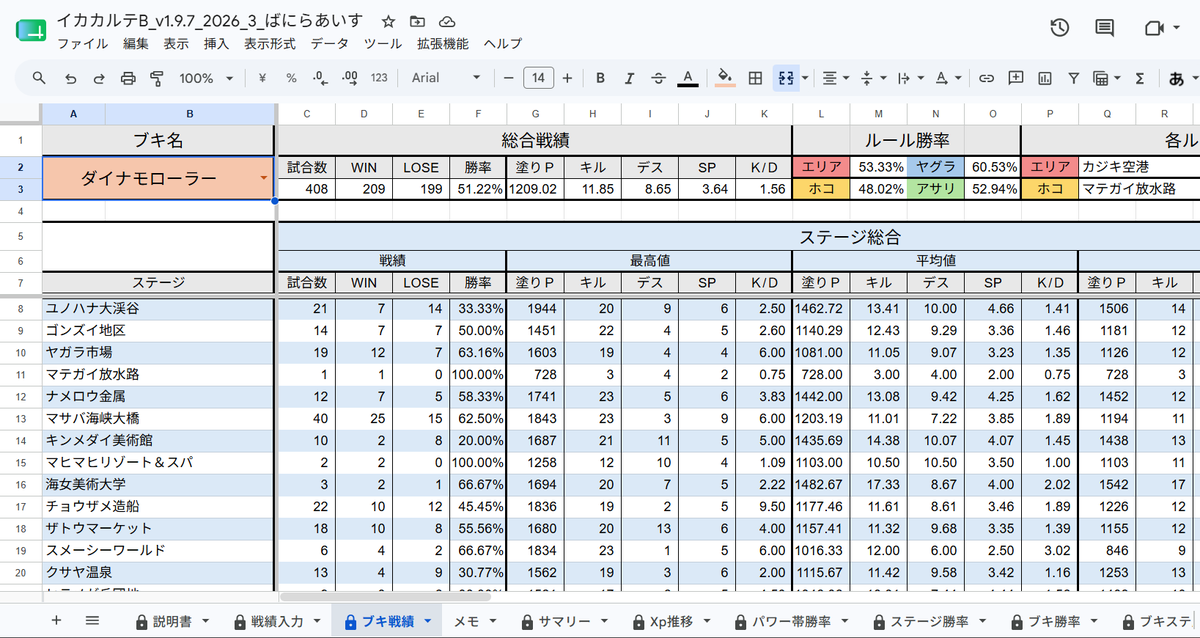The image size is (1200, 638).
Task: Open the comments history icon
Action: point(1105,28)
